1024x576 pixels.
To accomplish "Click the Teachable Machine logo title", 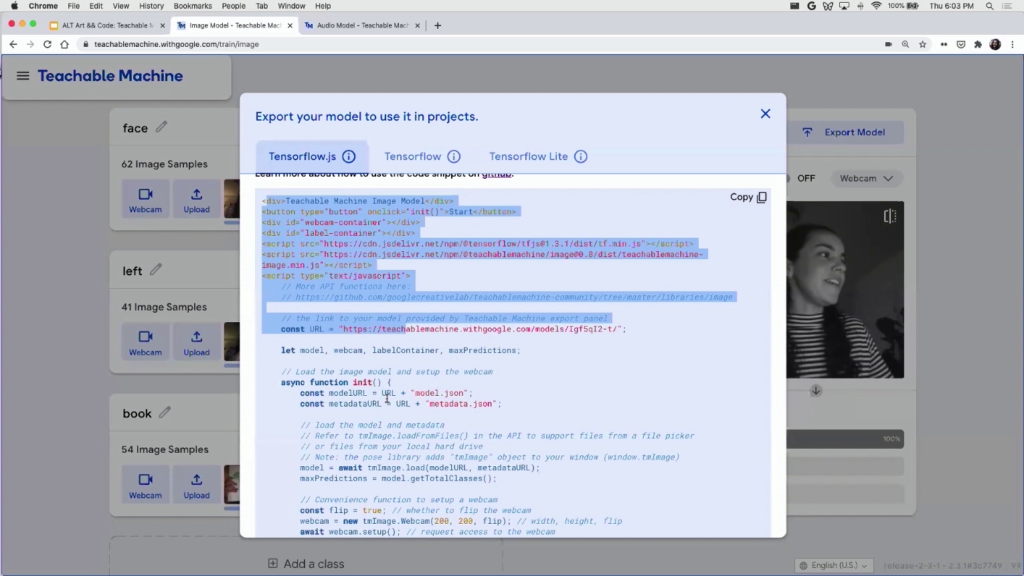I will tap(110, 76).
